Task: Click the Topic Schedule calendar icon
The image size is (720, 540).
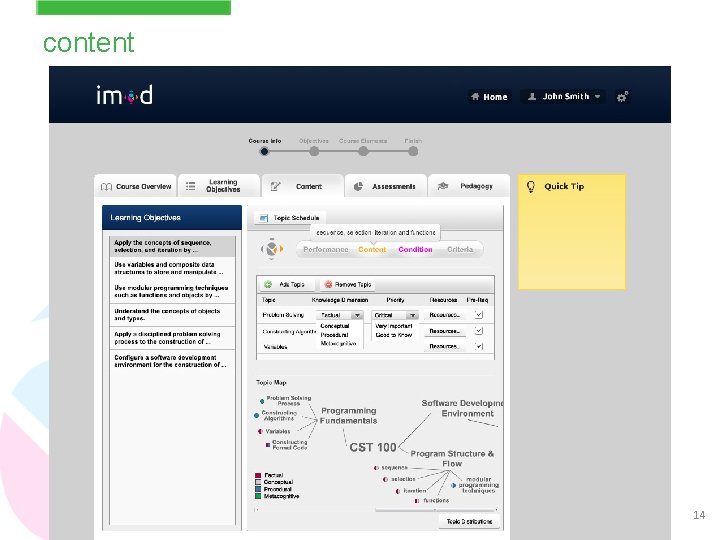Action: pos(264,218)
